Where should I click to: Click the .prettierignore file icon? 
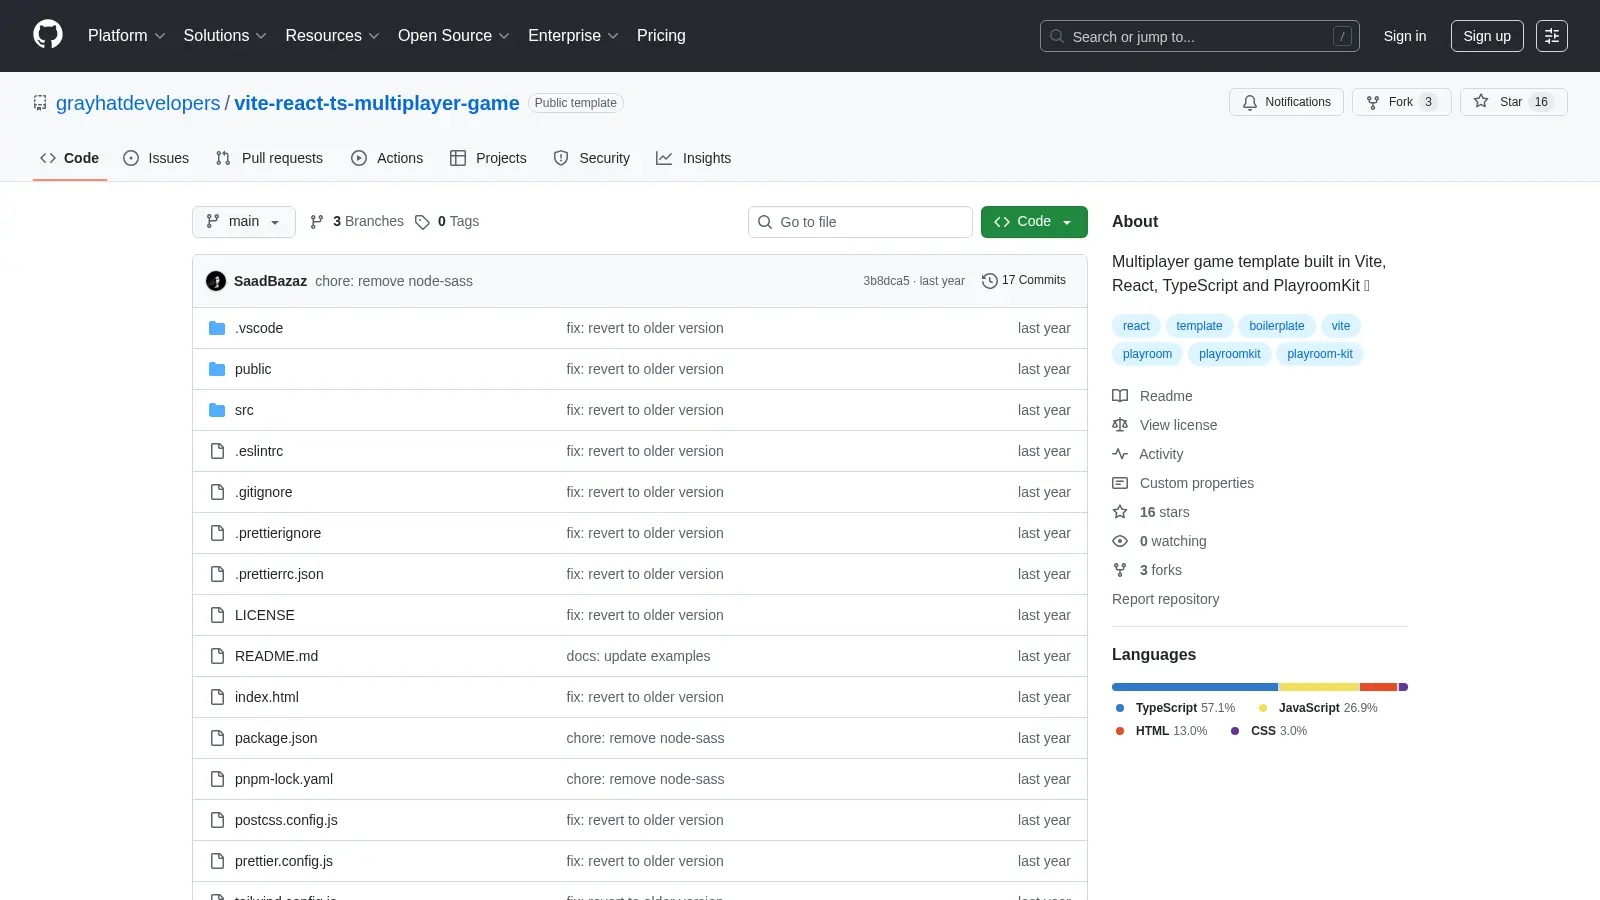click(217, 533)
